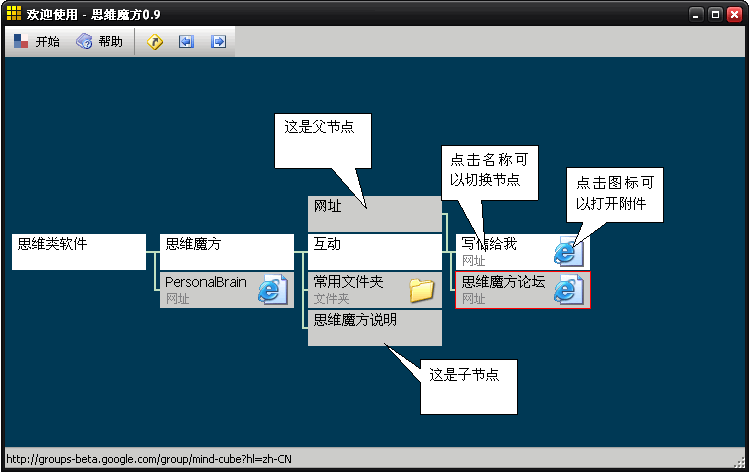751x472 pixels.
Task: Switch to the 思维类软件 node
Action: point(52,244)
